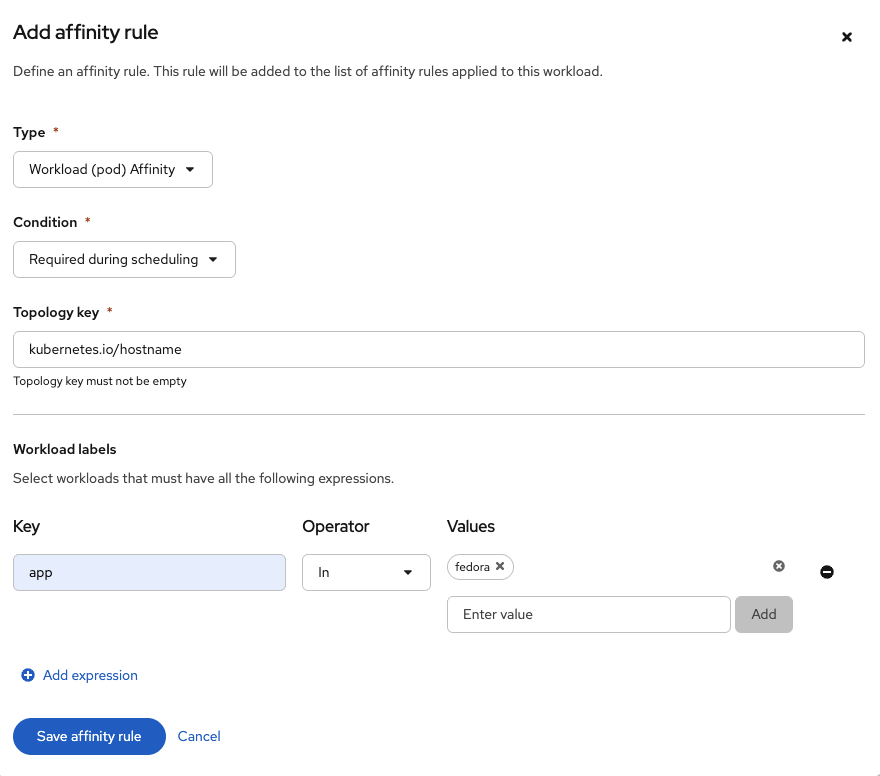Expand the Required during scheduling dropdown
This screenshot has height=776, width=880.
tap(114, 260)
